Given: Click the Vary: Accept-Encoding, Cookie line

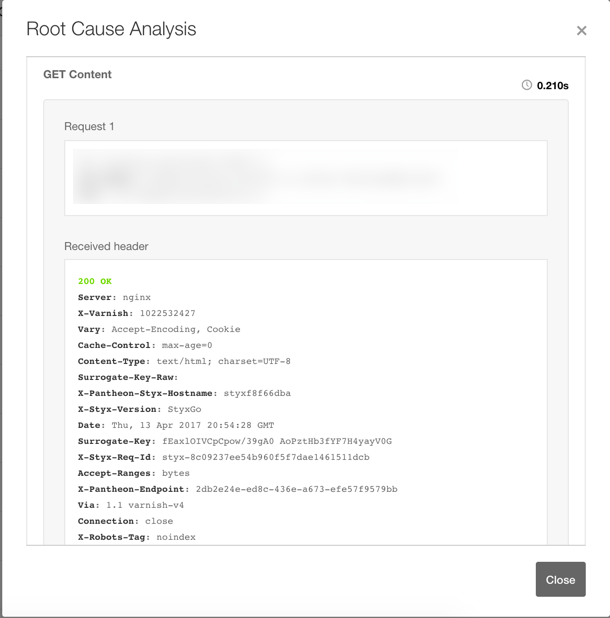Looking at the screenshot, I should (x=159, y=329).
